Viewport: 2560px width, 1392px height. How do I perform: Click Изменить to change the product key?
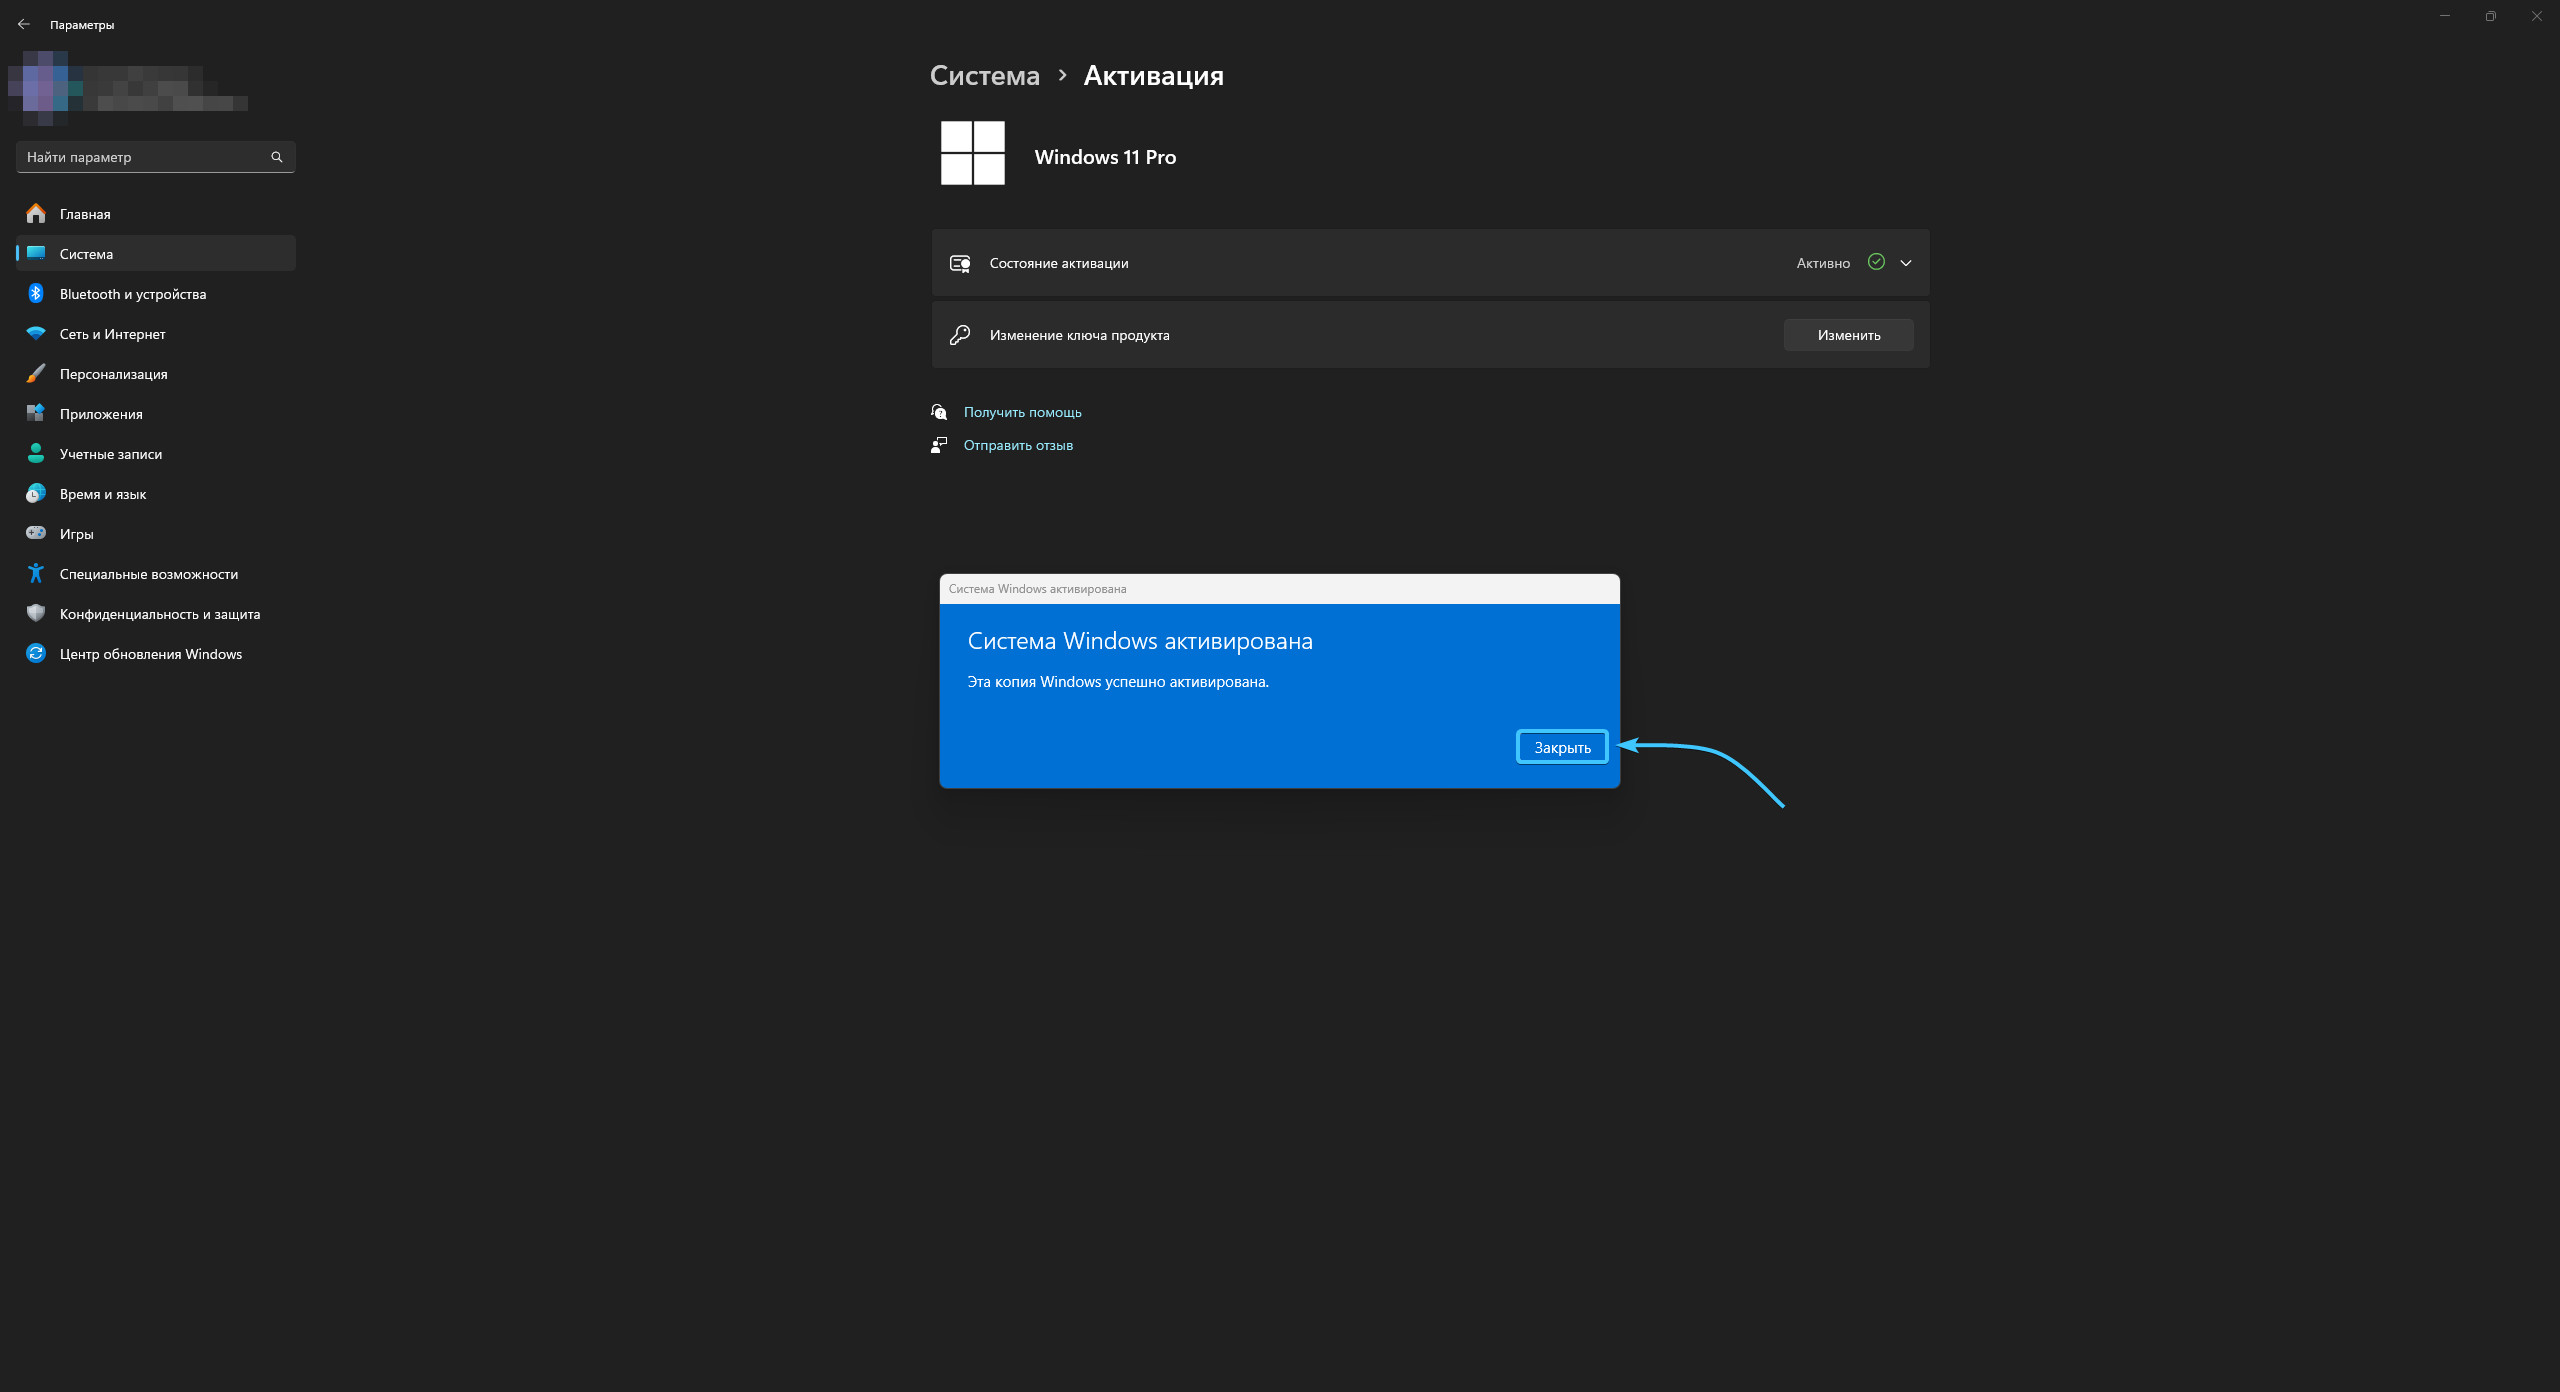tap(1848, 335)
